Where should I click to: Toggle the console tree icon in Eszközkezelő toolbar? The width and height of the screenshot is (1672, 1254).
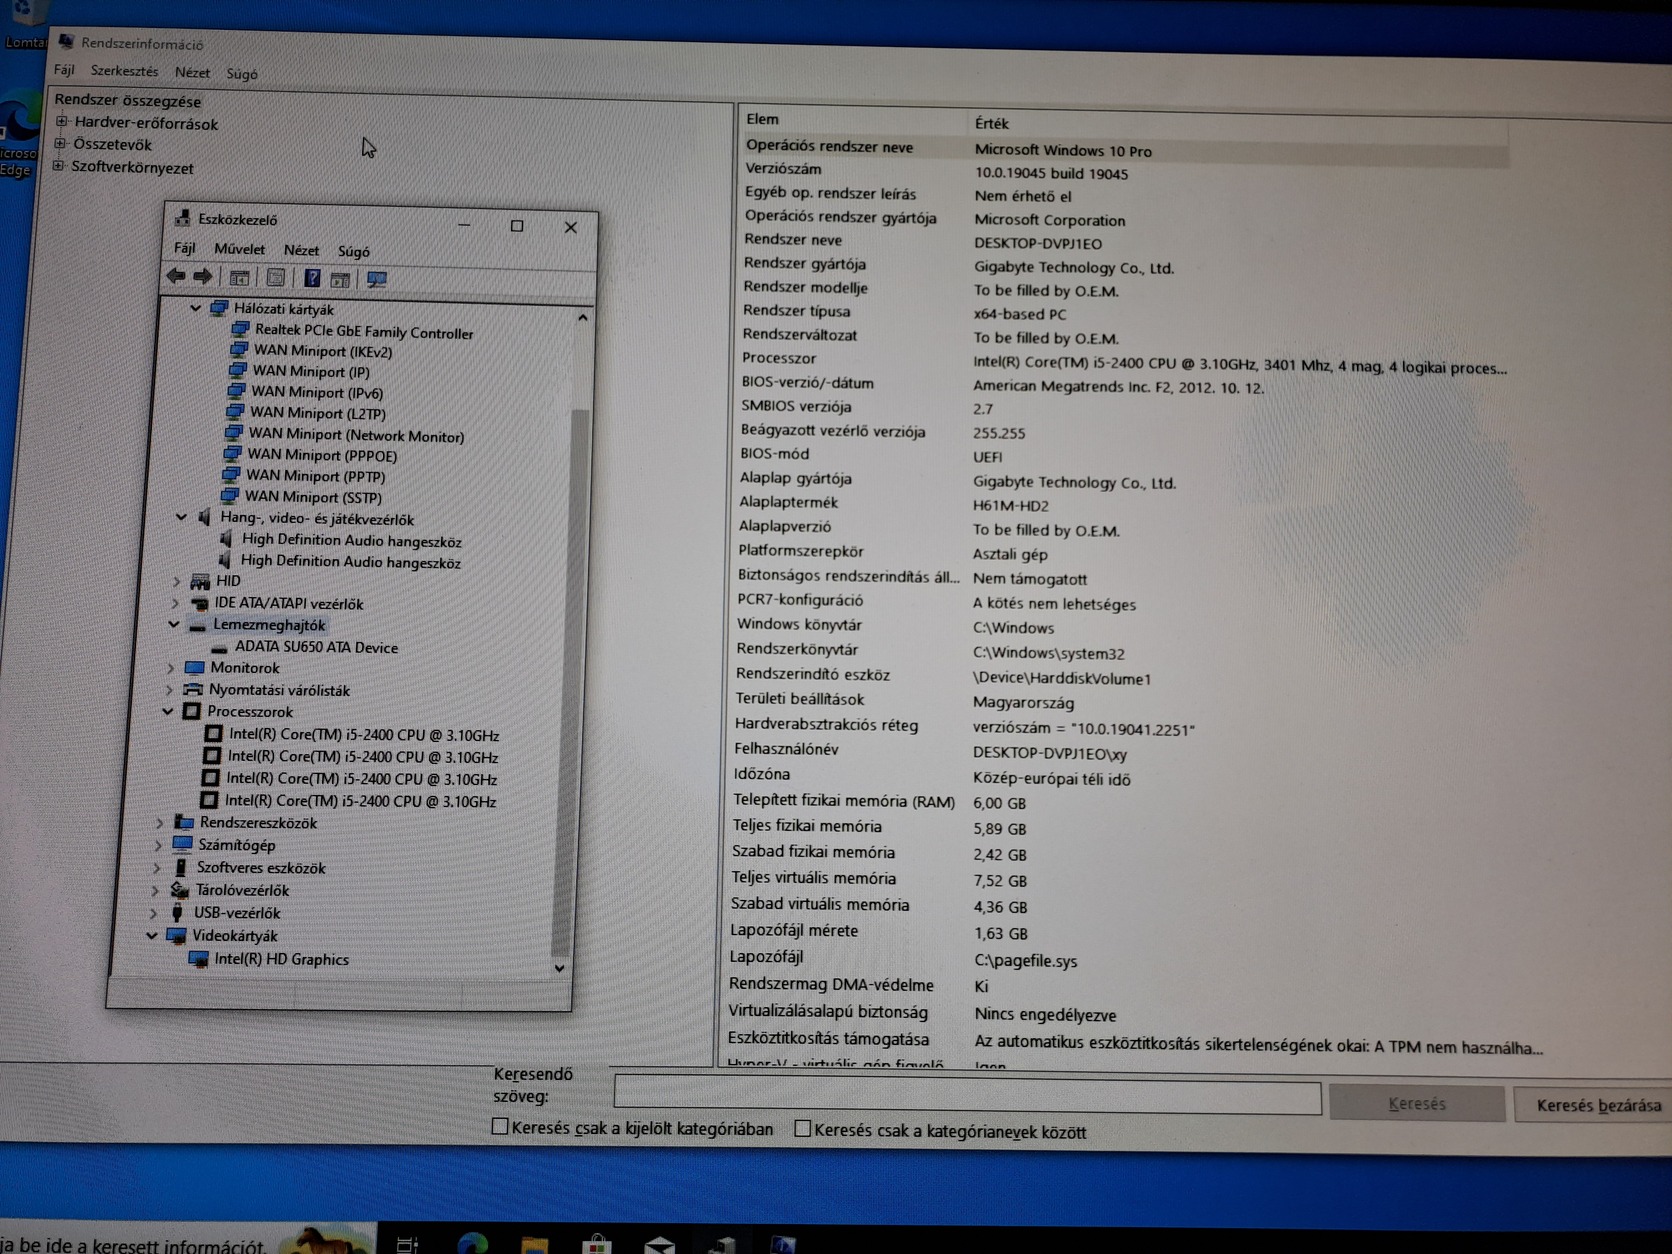pos(240,278)
